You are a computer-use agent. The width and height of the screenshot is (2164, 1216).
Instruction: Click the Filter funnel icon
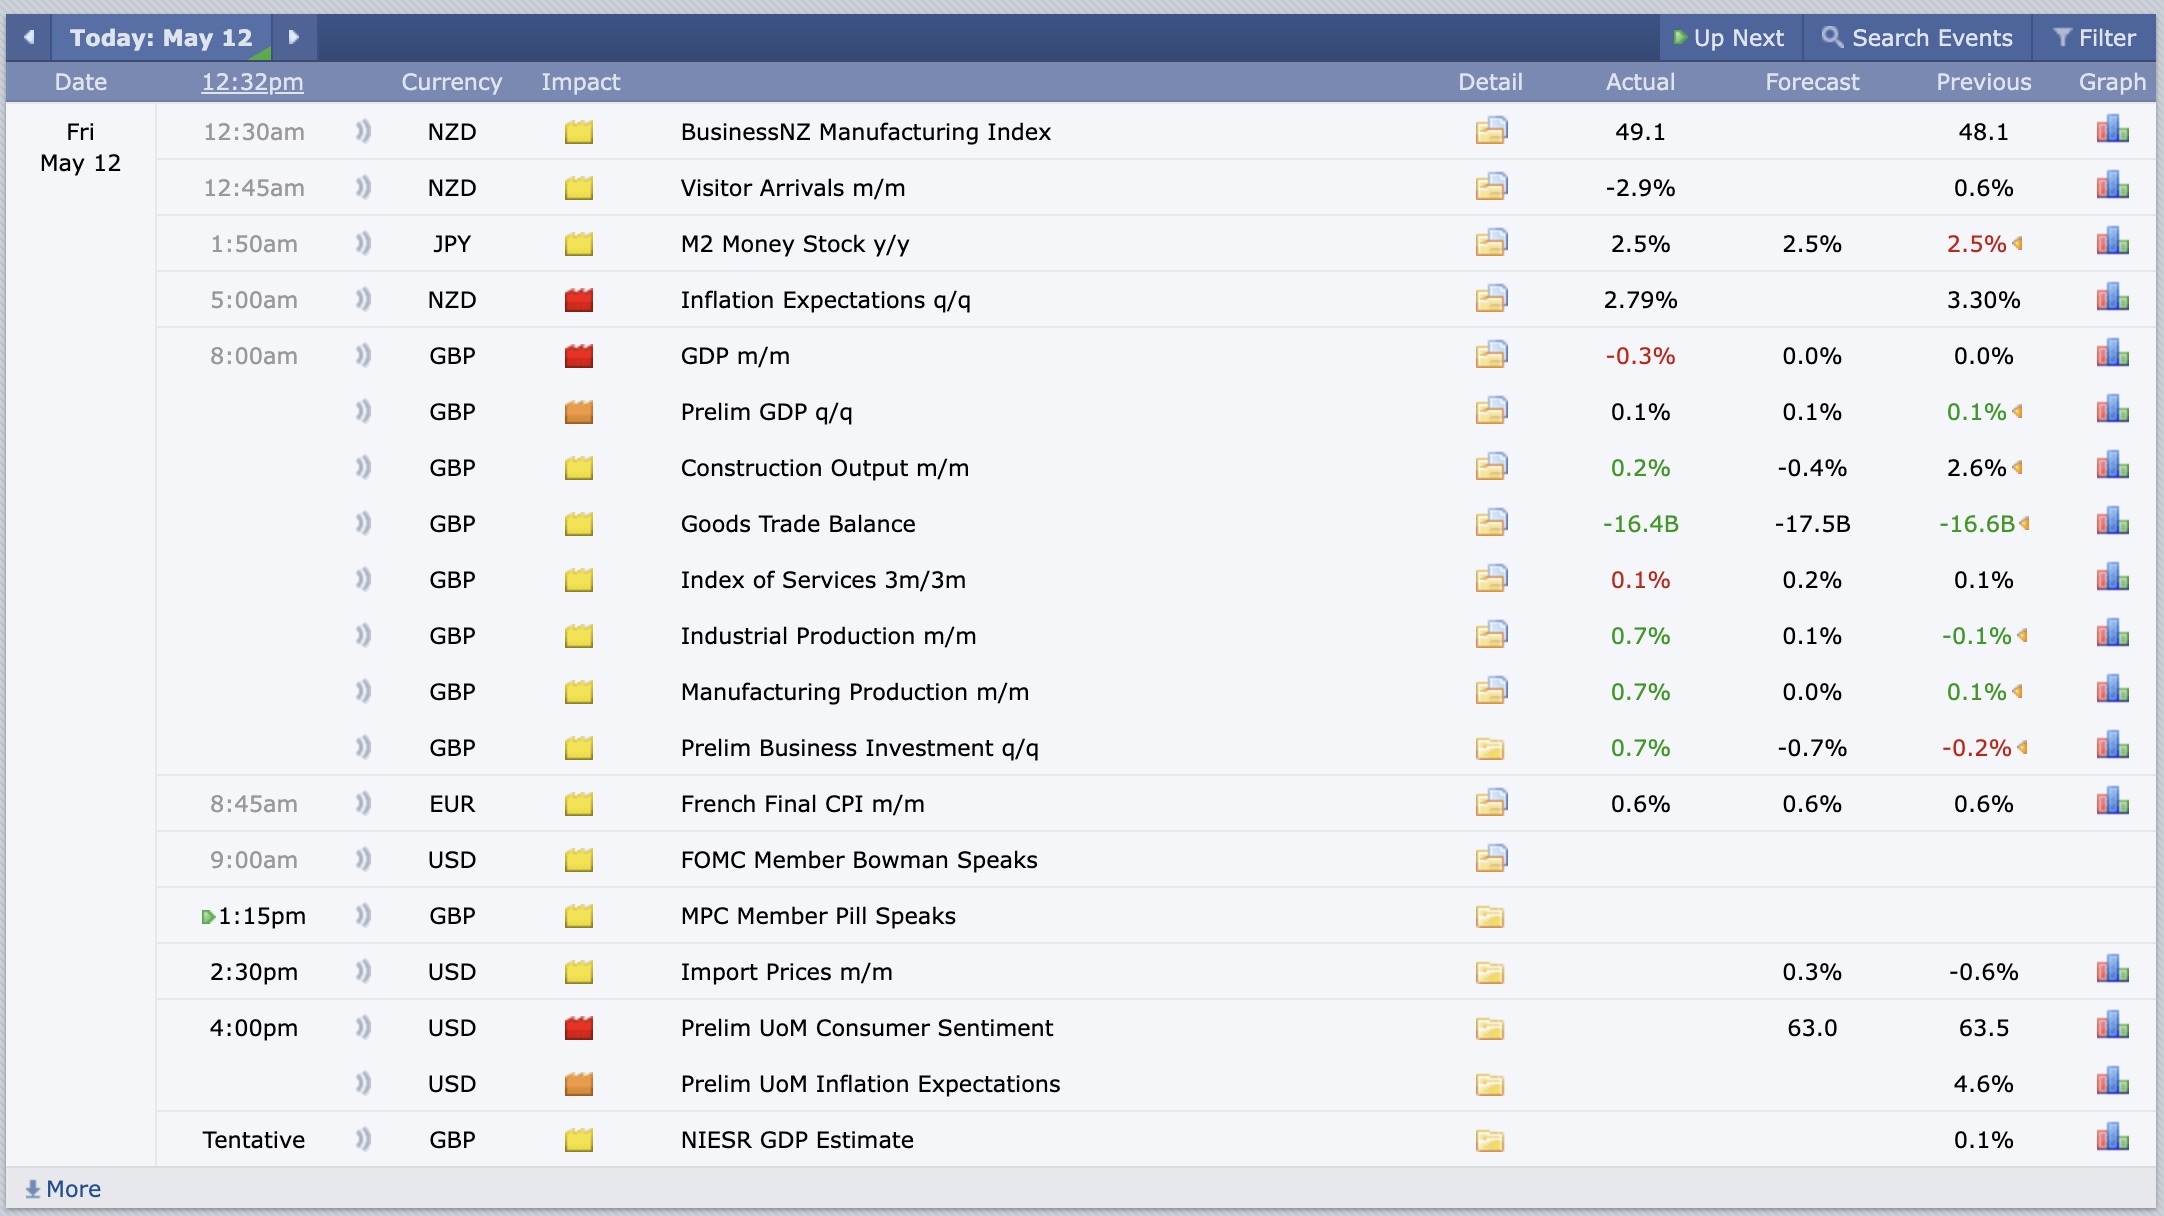pos(2063,37)
